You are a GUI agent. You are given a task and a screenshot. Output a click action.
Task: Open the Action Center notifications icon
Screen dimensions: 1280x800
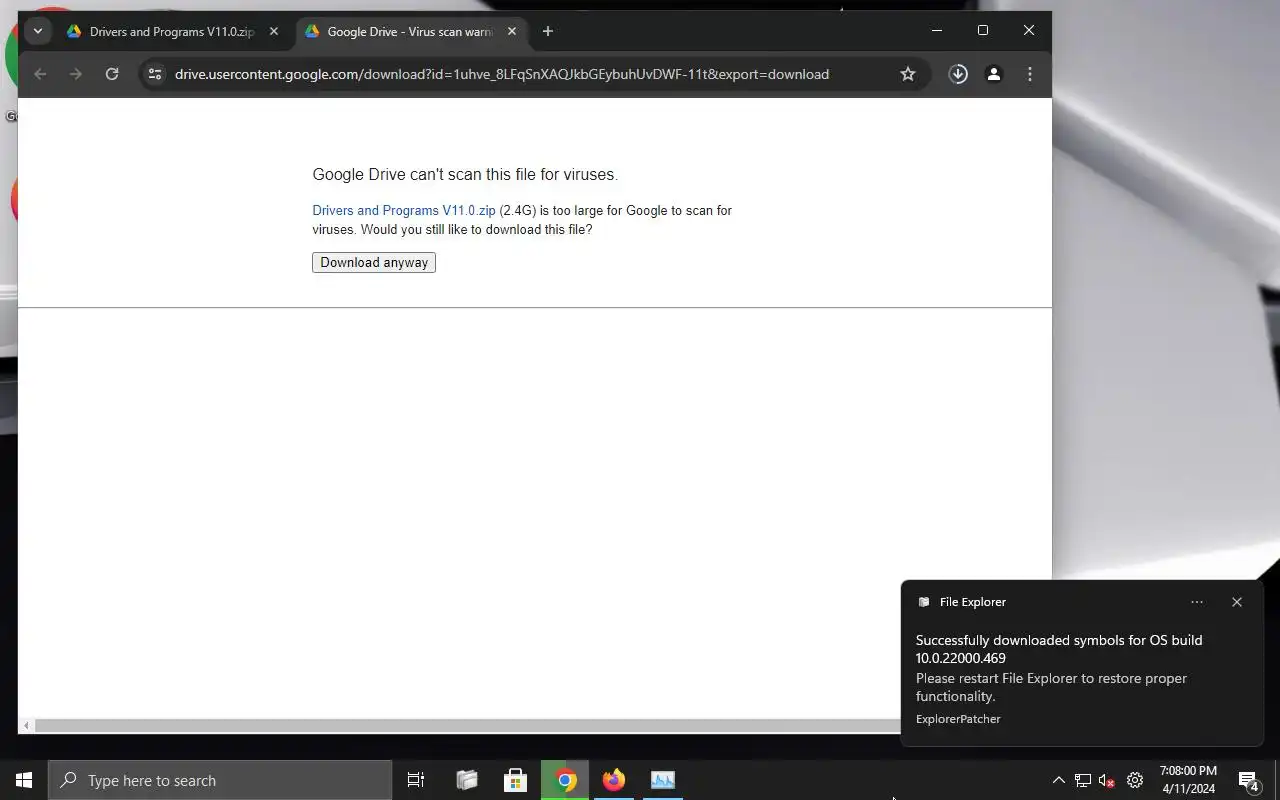[x=1248, y=781]
